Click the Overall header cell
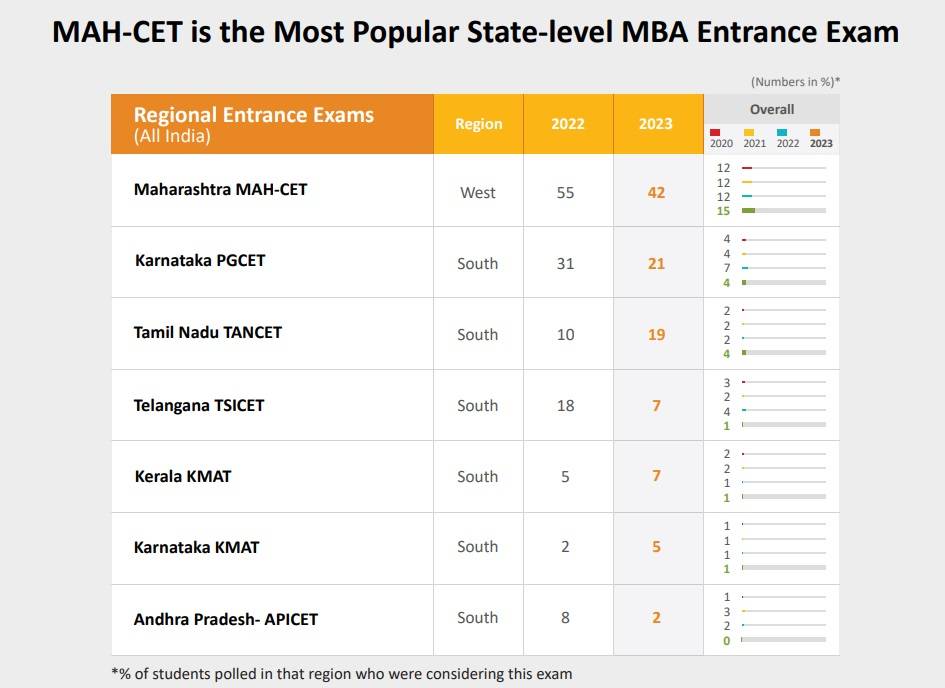This screenshot has height=688, width=945. tap(772, 109)
